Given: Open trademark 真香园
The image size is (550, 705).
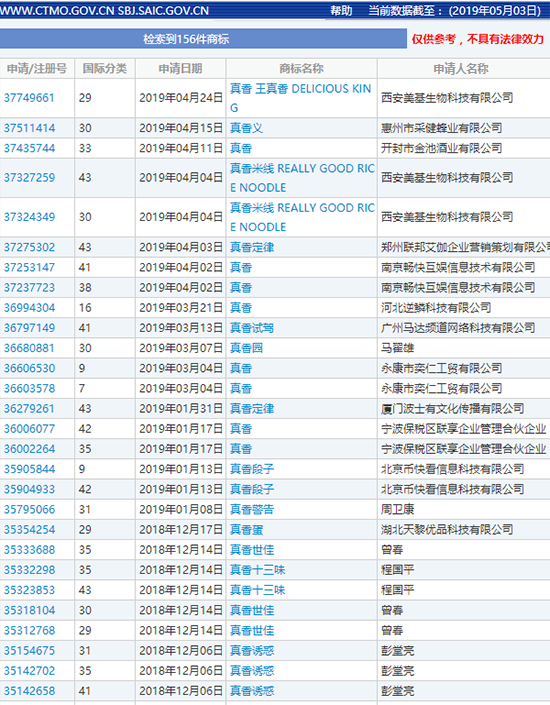Looking at the screenshot, I should point(246,348).
